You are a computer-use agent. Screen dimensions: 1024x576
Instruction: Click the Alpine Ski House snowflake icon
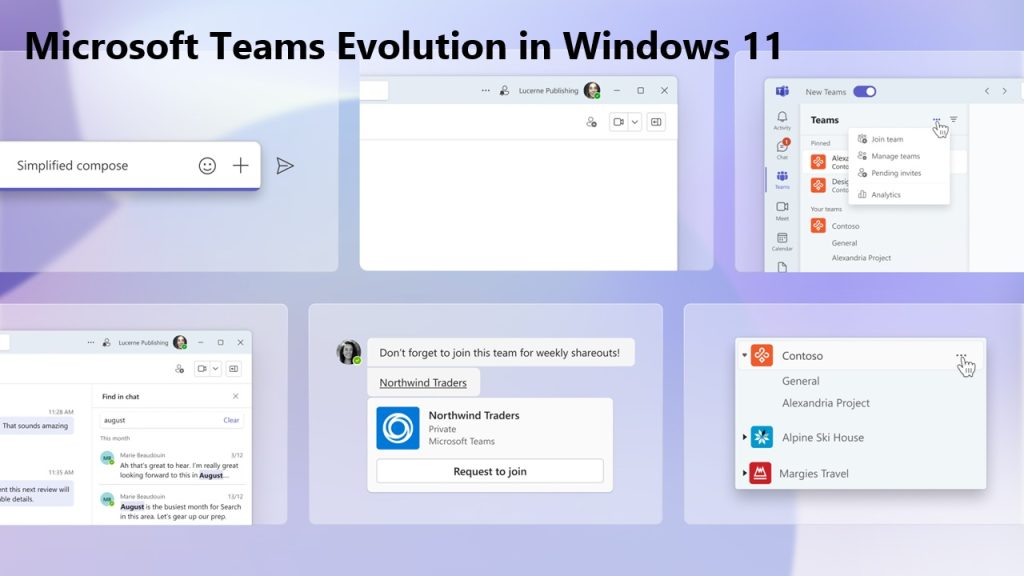pyautogui.click(x=761, y=437)
